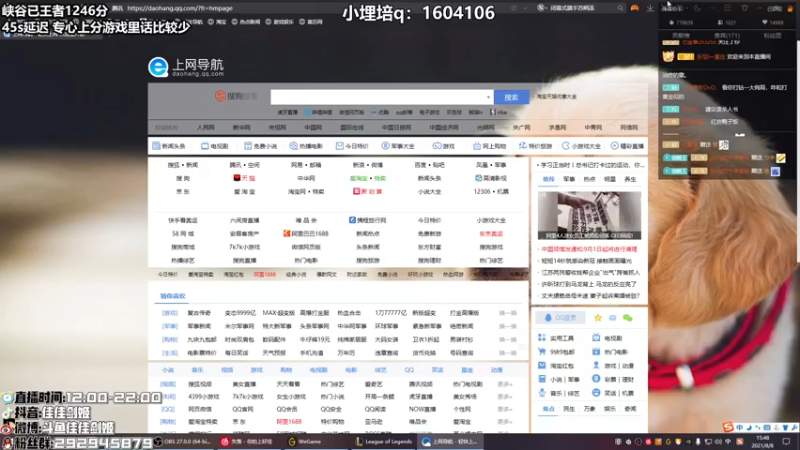This screenshot has height=450, width=800.
Task: Select the 热点 news tab
Action: point(589,180)
